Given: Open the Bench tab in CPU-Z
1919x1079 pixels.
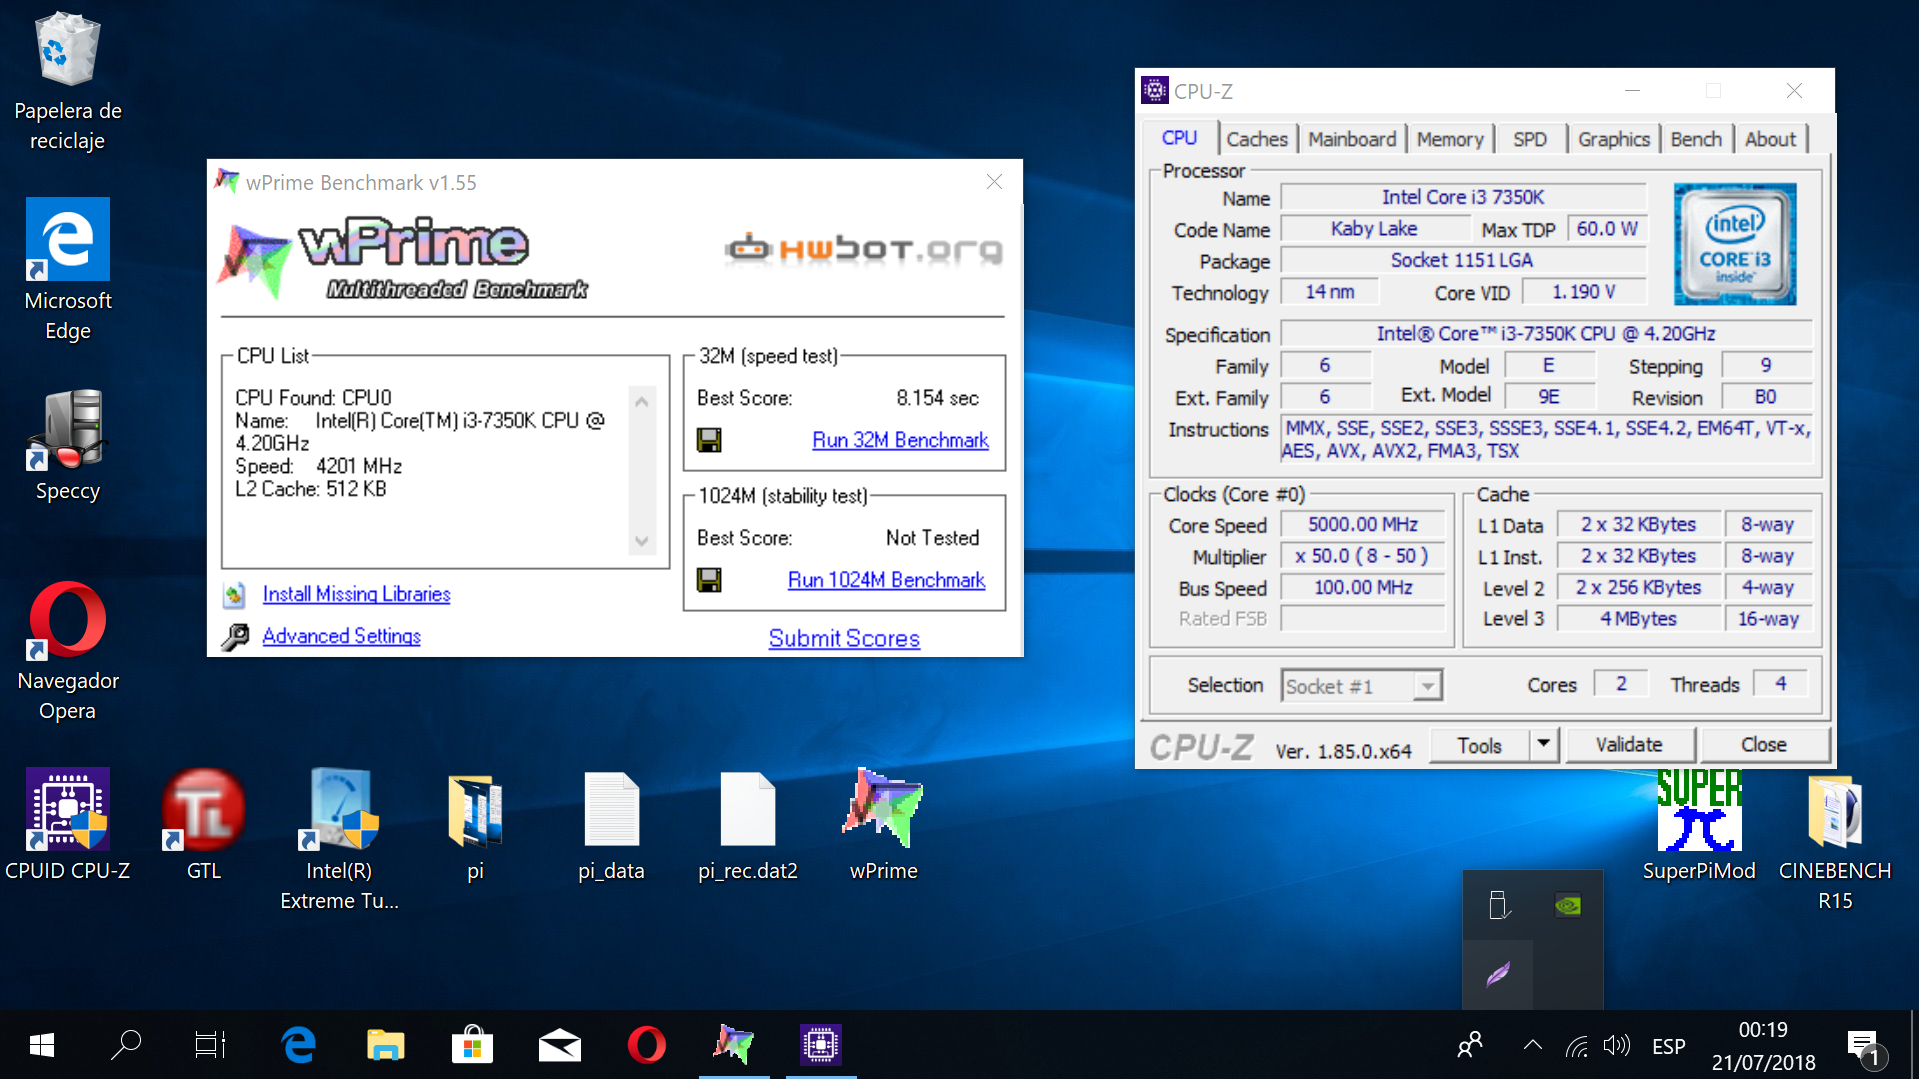Looking at the screenshot, I should pyautogui.click(x=1696, y=139).
